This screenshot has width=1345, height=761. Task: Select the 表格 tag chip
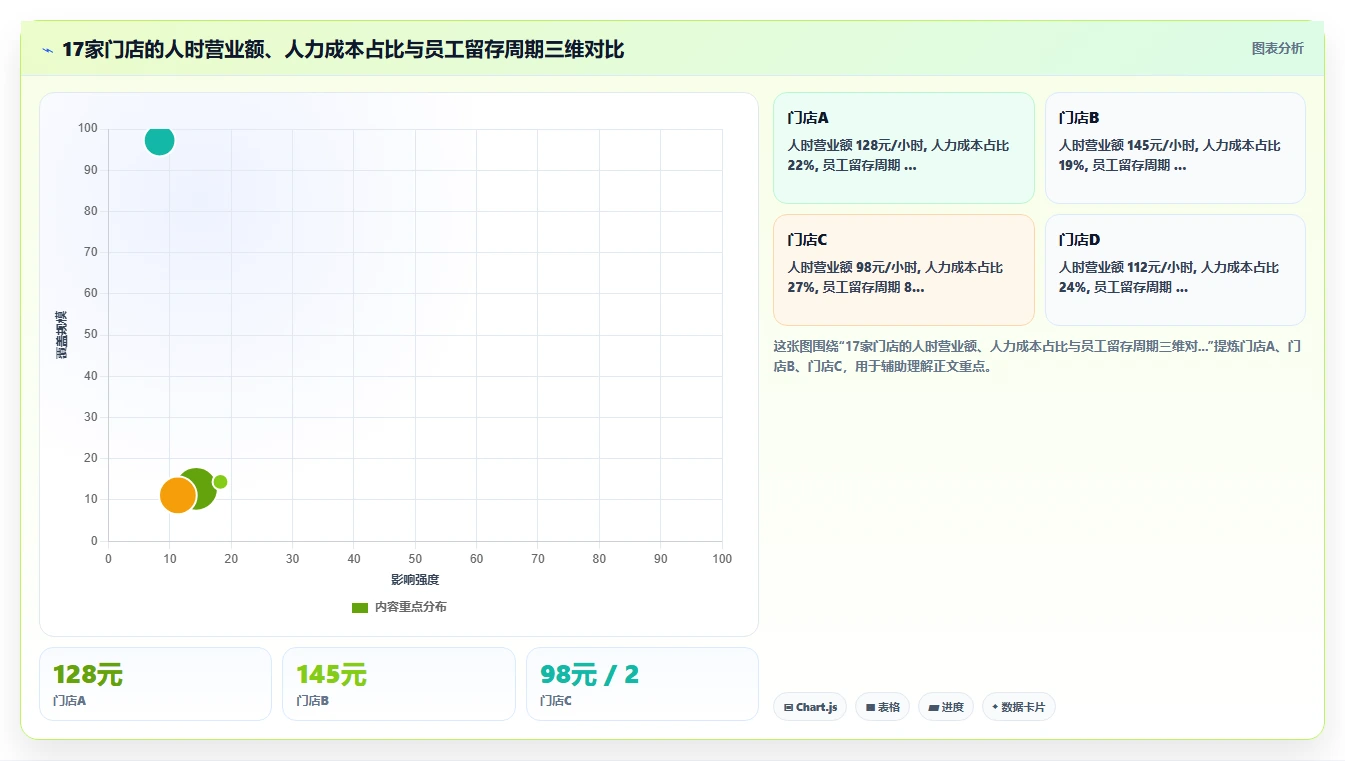882,707
